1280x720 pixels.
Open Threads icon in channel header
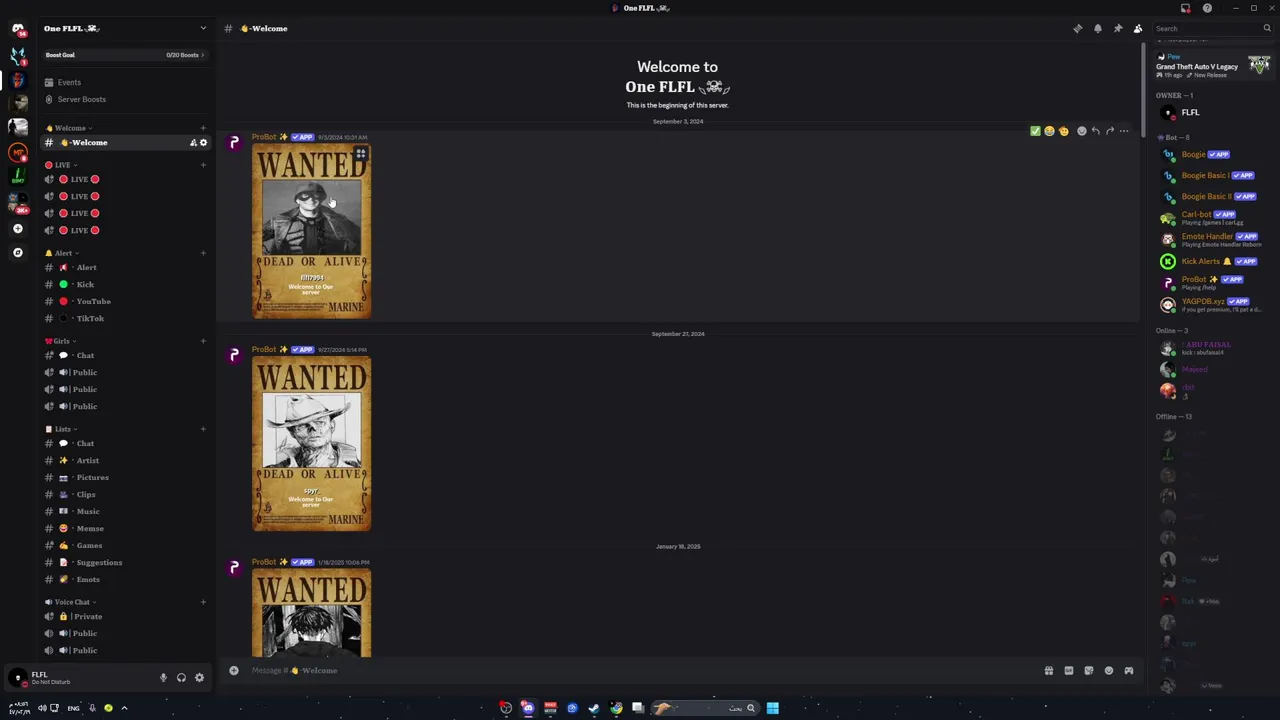click(x=1078, y=28)
